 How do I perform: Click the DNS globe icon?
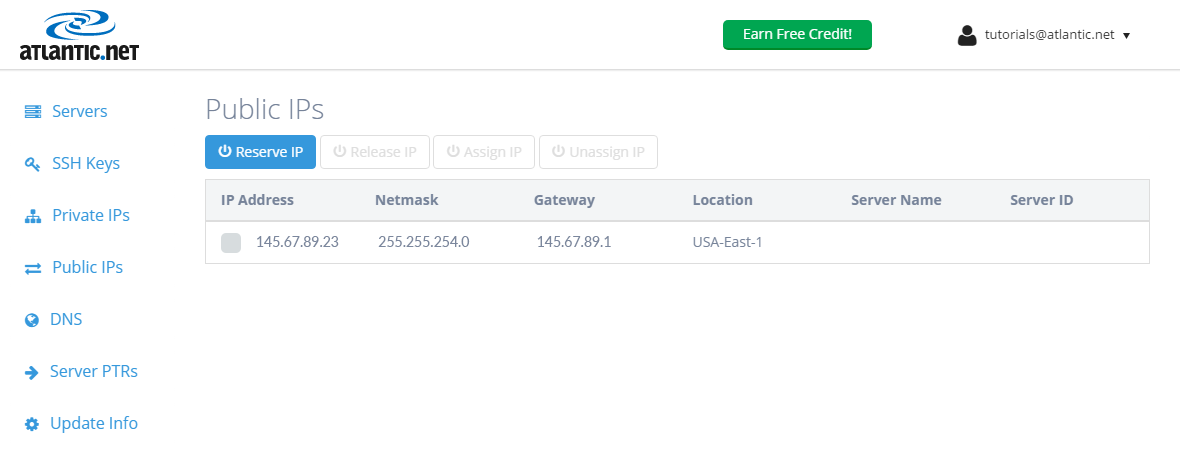click(x=32, y=320)
